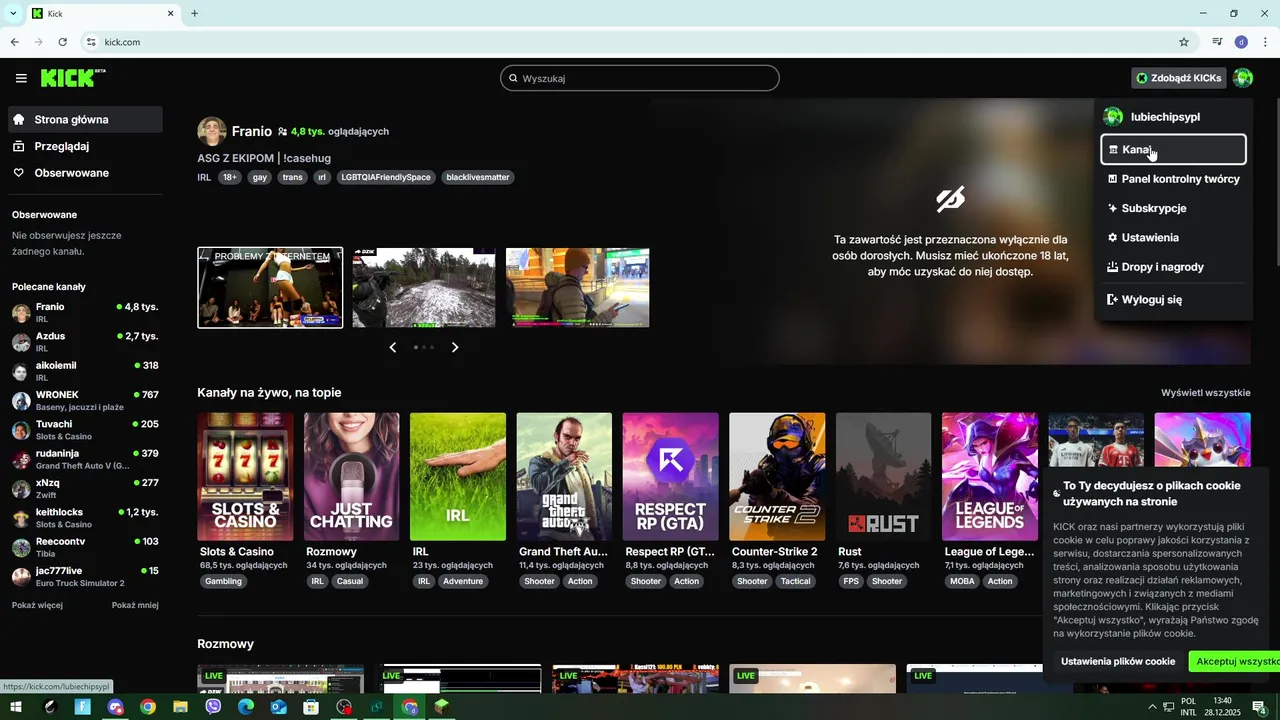1280x720 pixels.
Task: Choose Wyloguj się to log out
Action: [1173, 299]
